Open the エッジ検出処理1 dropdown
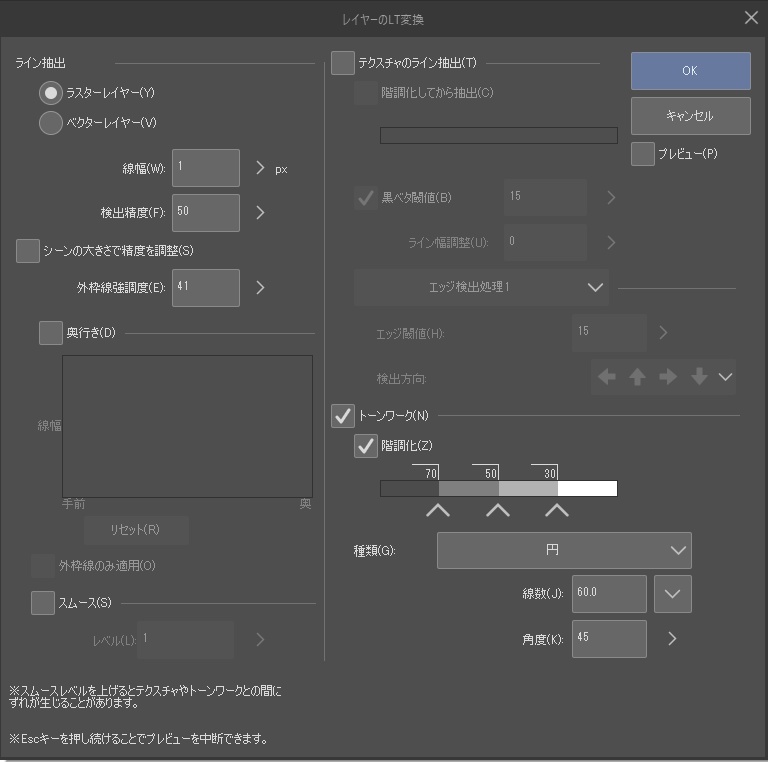This screenshot has height=762, width=768. [x=481, y=287]
